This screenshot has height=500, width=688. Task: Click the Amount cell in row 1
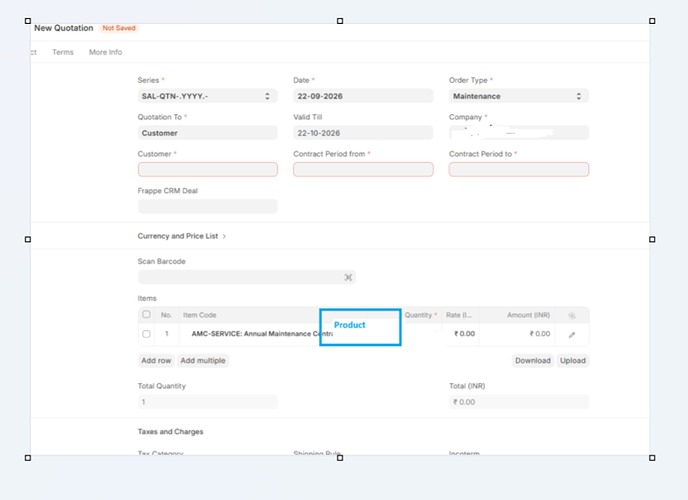517,334
